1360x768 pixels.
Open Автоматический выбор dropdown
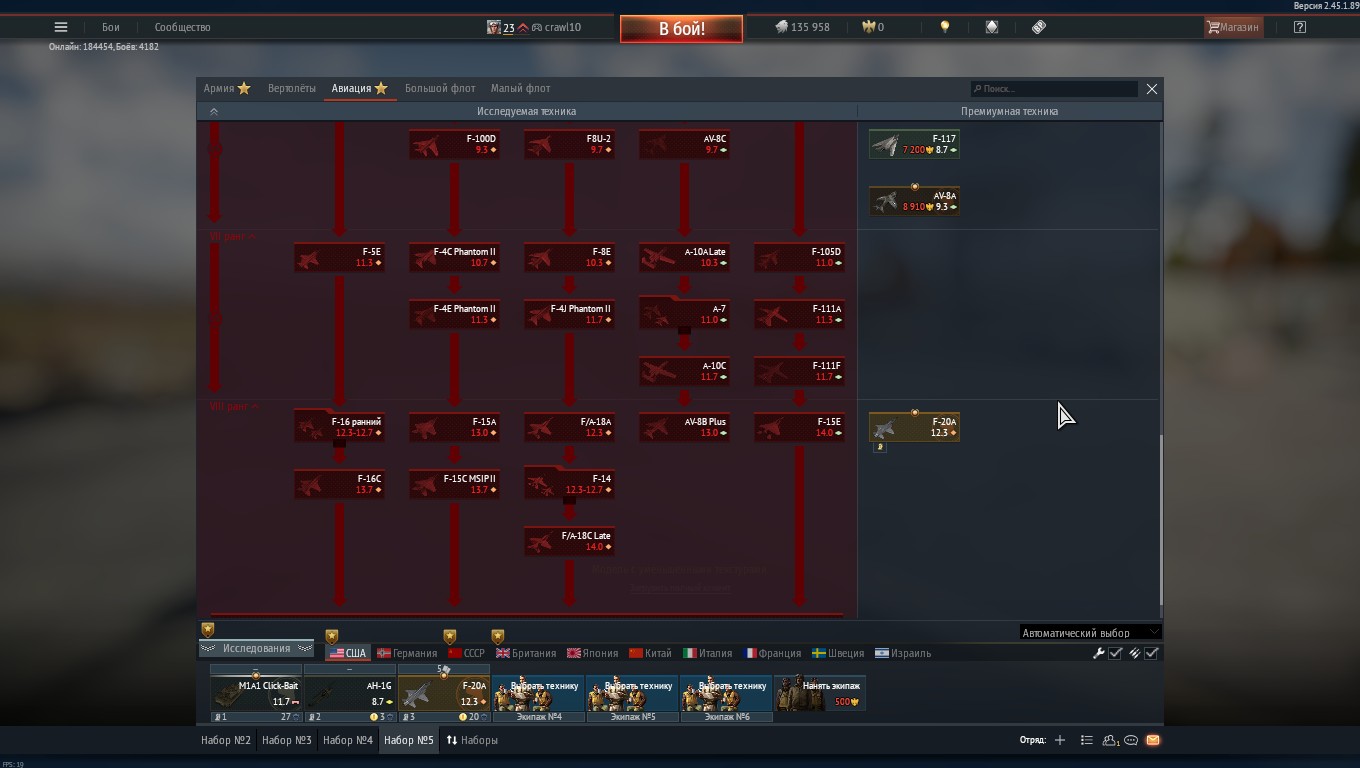(x=1090, y=632)
